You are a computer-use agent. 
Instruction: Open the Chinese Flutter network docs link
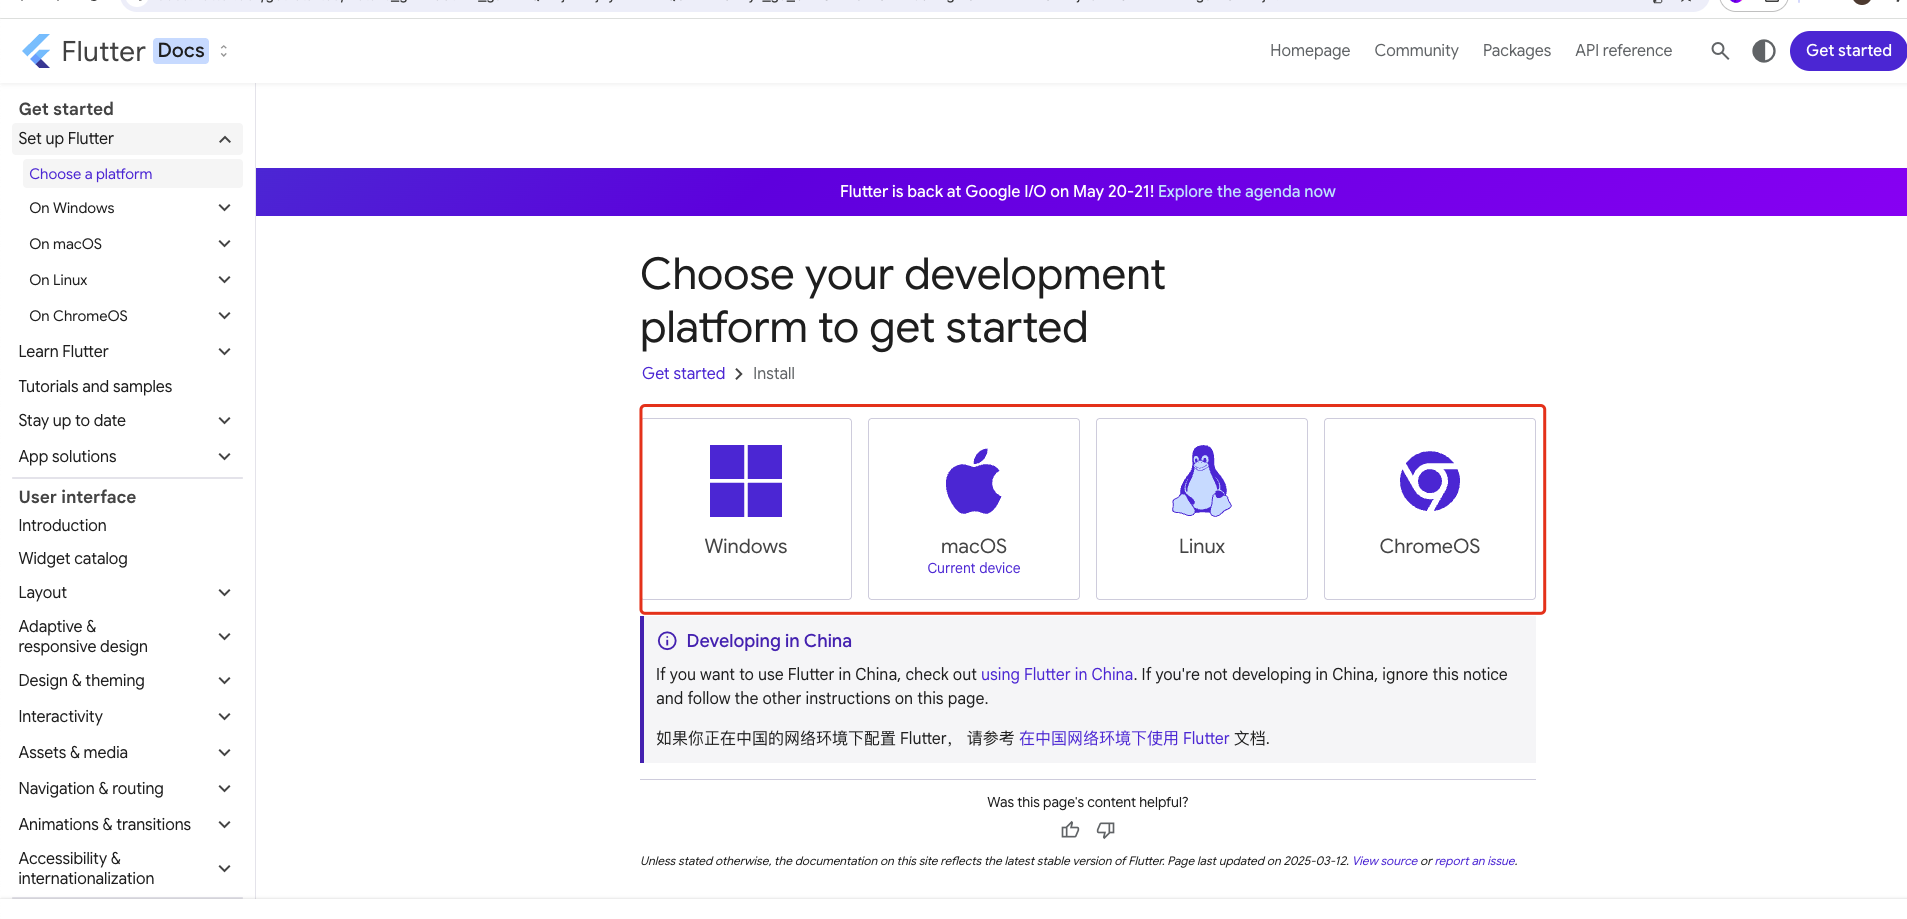click(1124, 739)
